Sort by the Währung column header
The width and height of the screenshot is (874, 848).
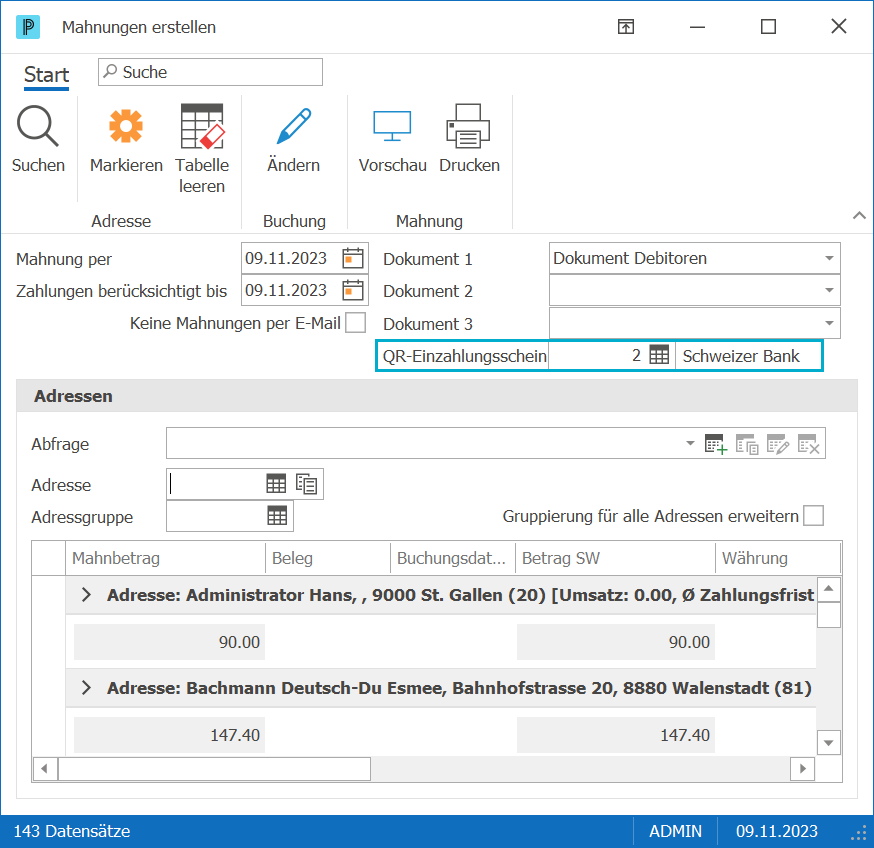(778, 558)
